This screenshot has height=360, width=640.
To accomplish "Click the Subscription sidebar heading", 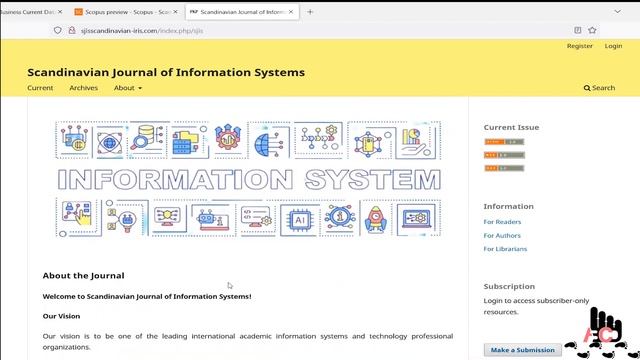I will click(x=509, y=287).
